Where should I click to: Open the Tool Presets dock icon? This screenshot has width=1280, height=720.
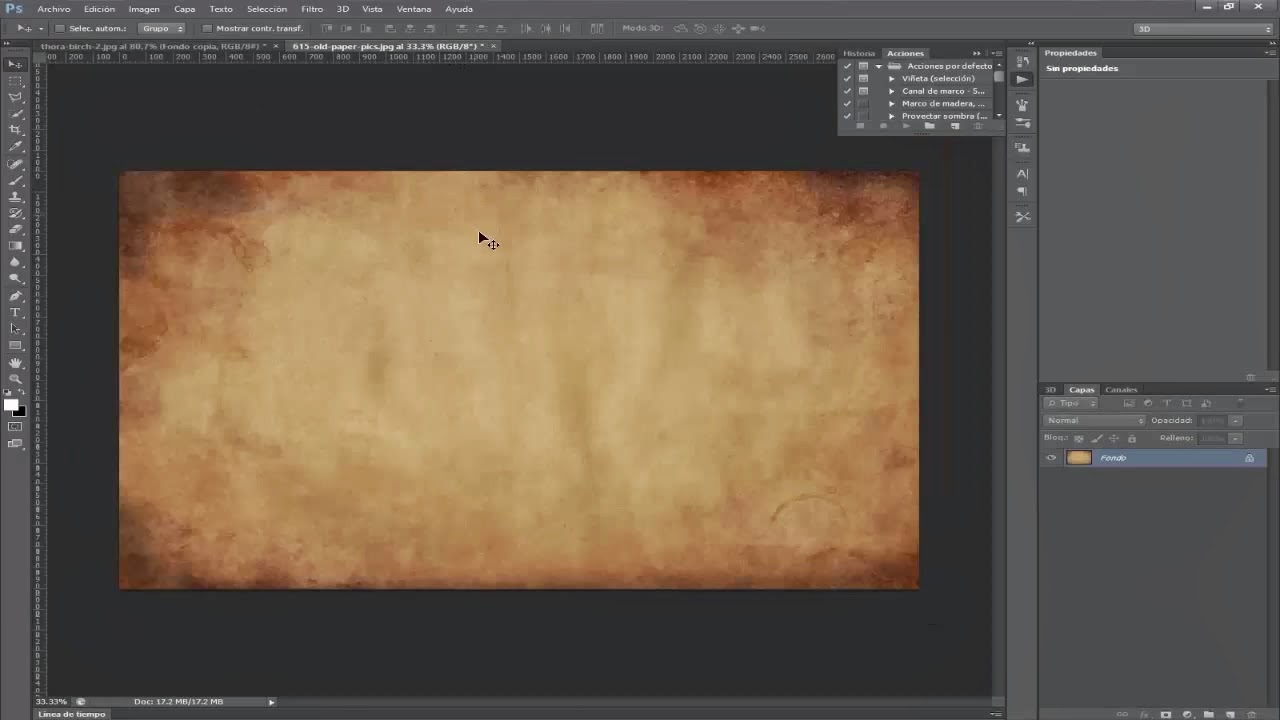[1022, 216]
